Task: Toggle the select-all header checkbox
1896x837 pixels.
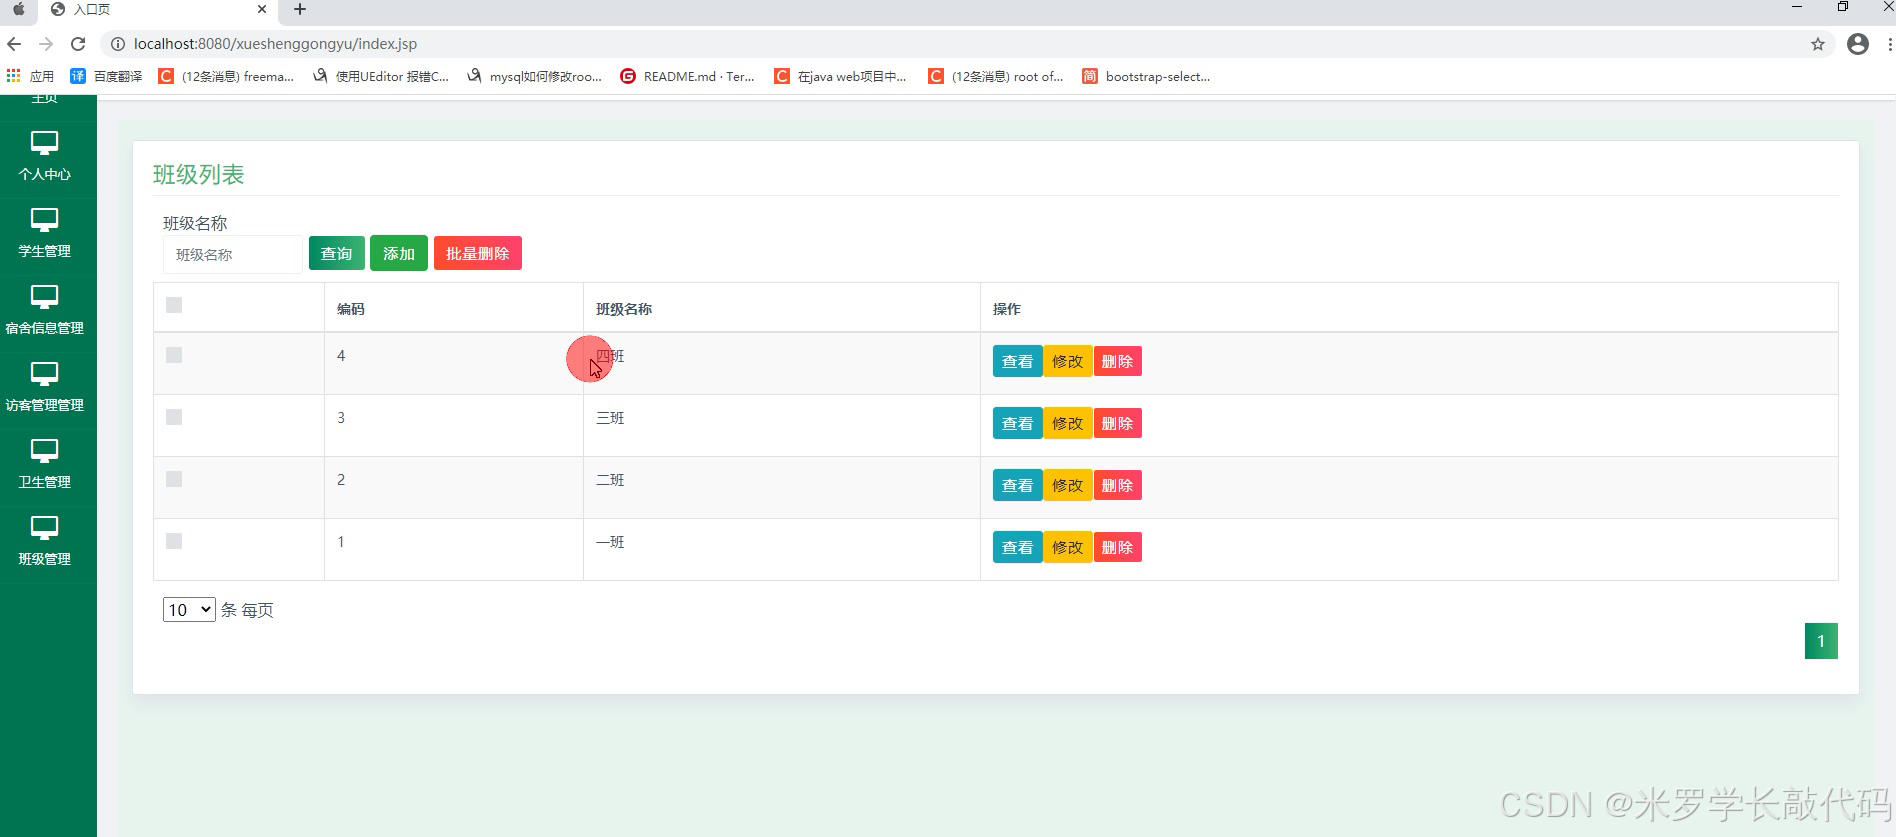Action: [x=174, y=305]
